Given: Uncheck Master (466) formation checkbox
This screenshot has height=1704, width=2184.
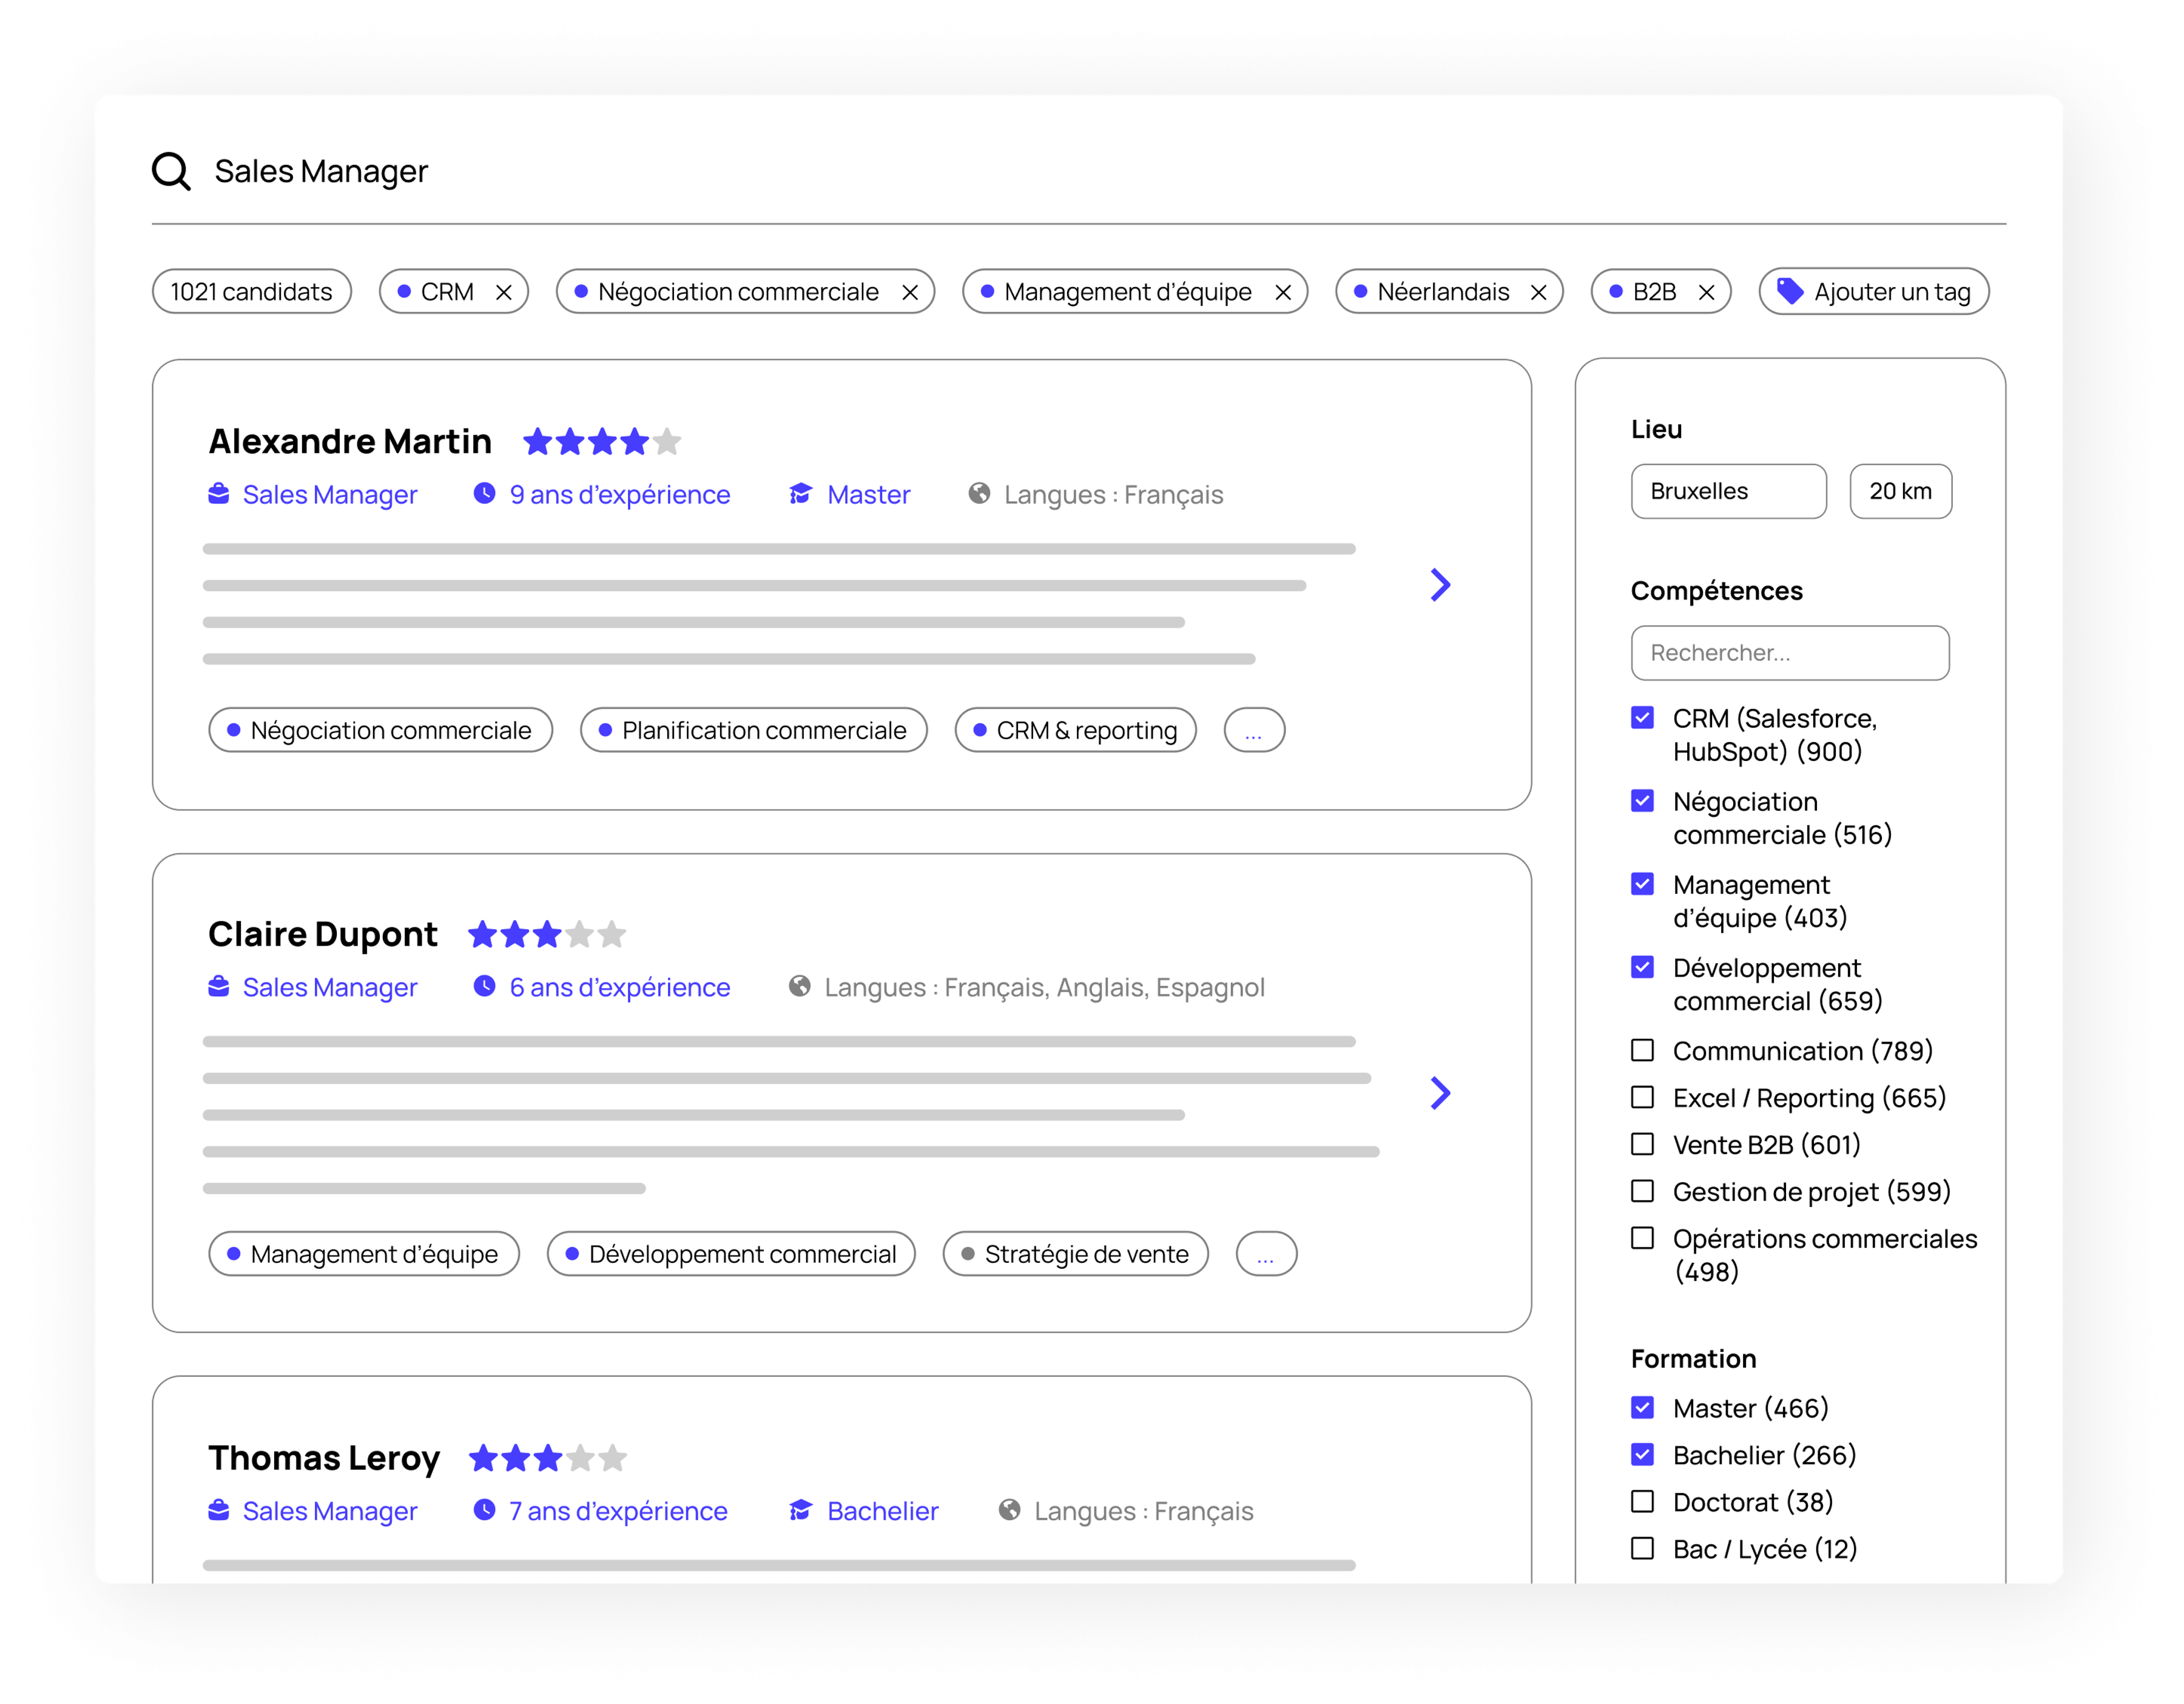Looking at the screenshot, I should click(1642, 1408).
